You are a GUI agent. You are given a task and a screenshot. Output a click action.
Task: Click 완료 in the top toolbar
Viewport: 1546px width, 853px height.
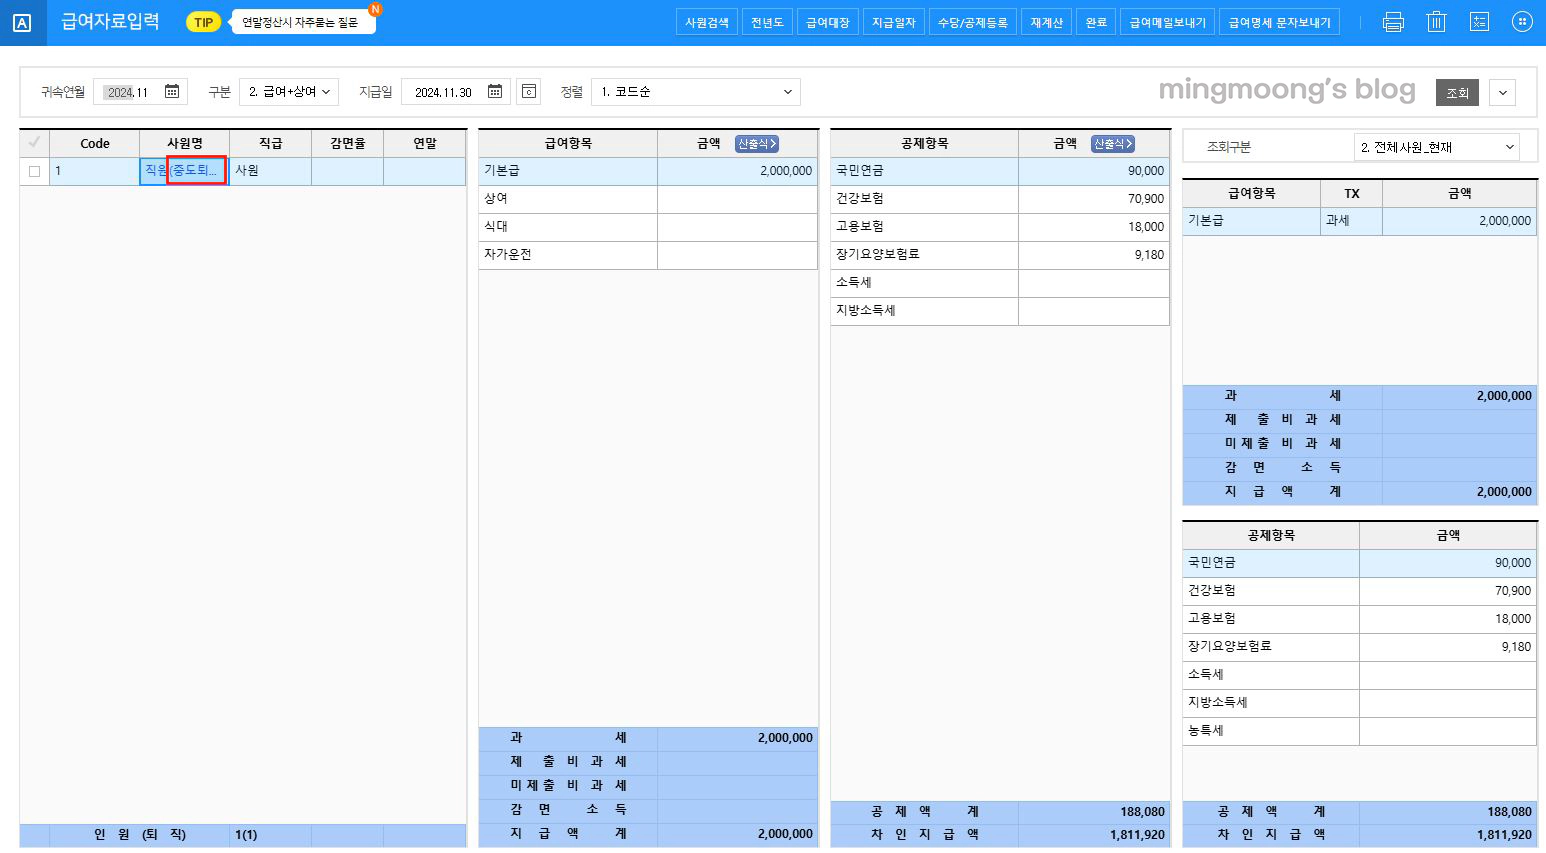click(1096, 22)
